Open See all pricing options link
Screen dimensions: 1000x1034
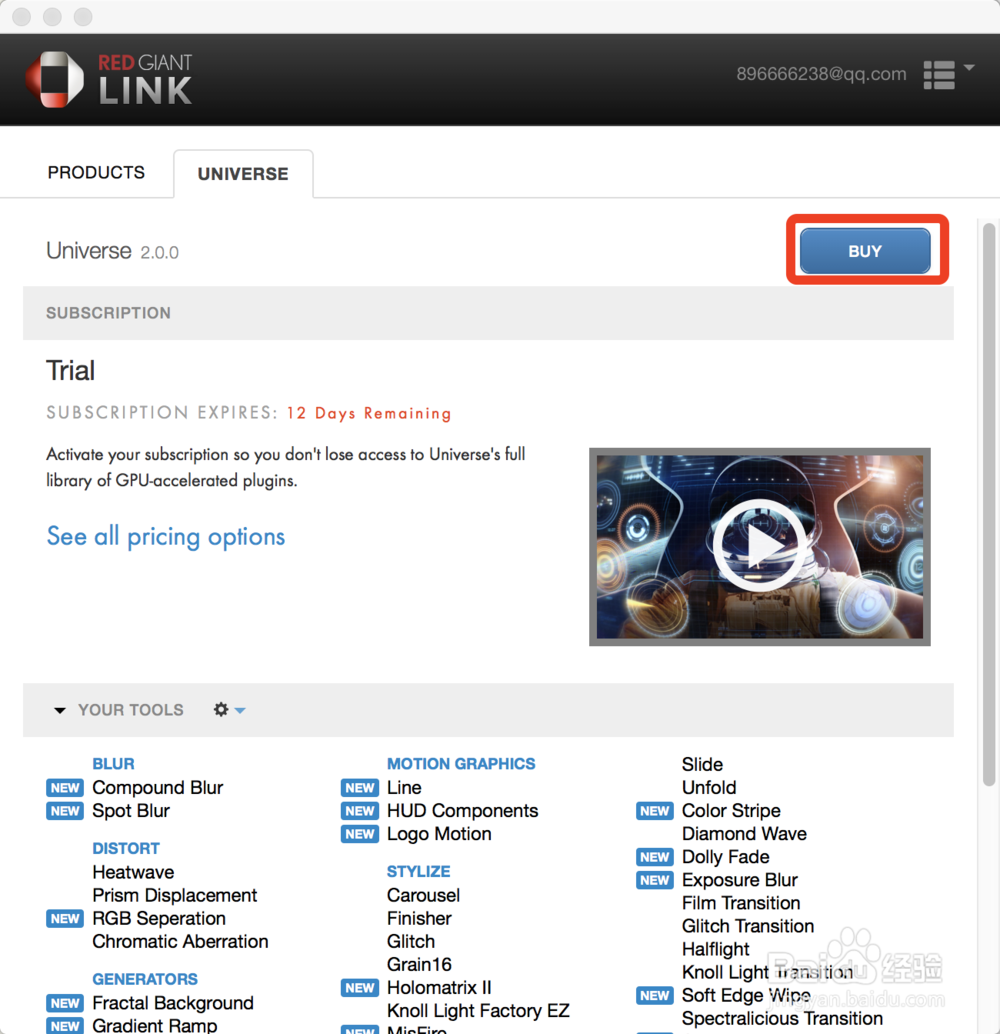[166, 537]
